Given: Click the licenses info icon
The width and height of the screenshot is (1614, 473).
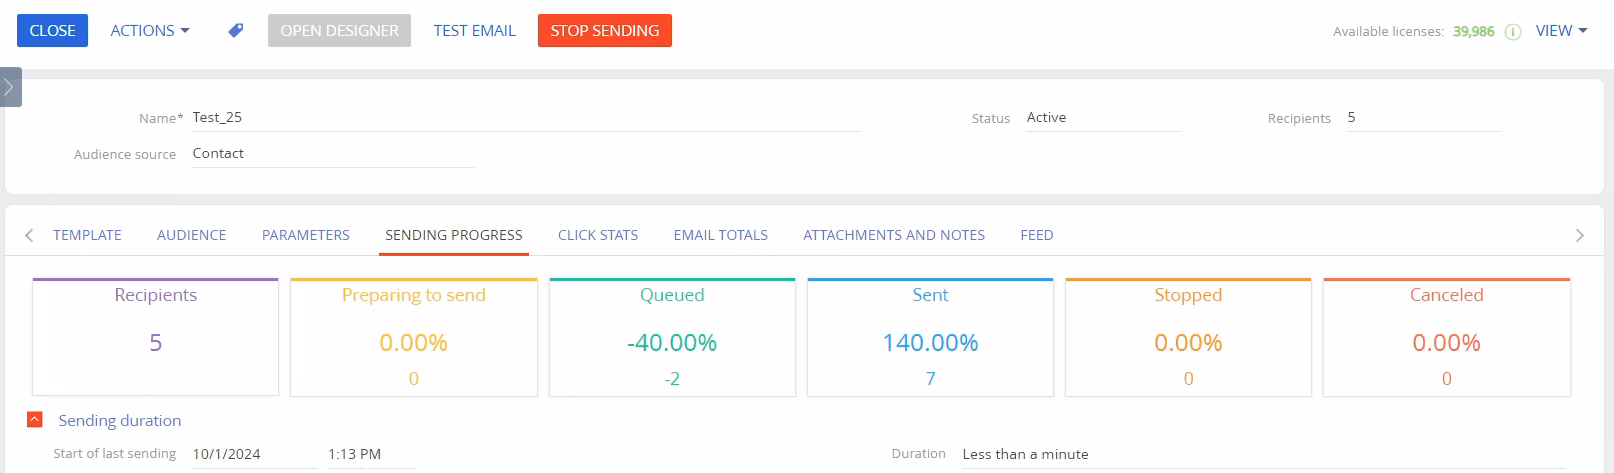Looking at the screenshot, I should (x=1513, y=32).
